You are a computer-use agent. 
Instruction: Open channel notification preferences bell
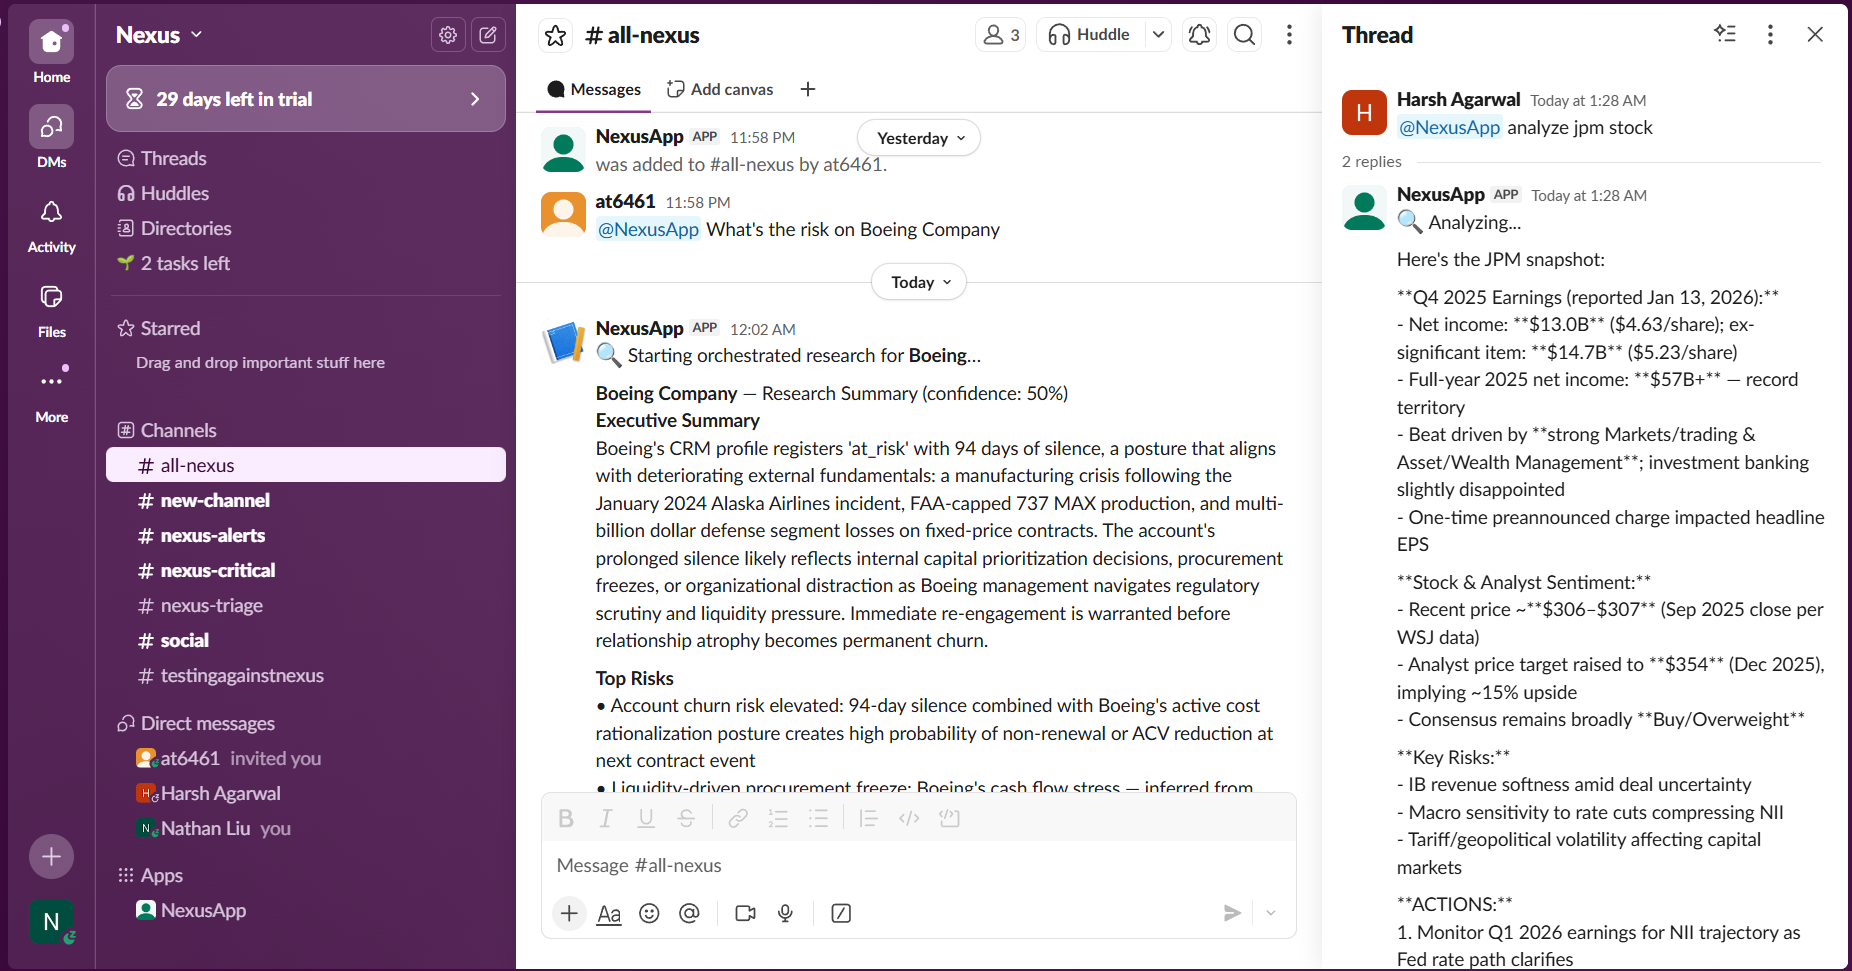pos(1199,35)
